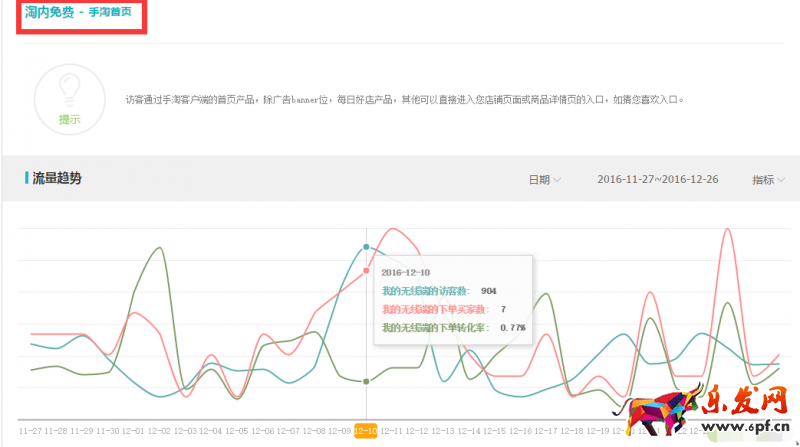Click the date range 2016-11-27~2016-12-26

click(656, 179)
